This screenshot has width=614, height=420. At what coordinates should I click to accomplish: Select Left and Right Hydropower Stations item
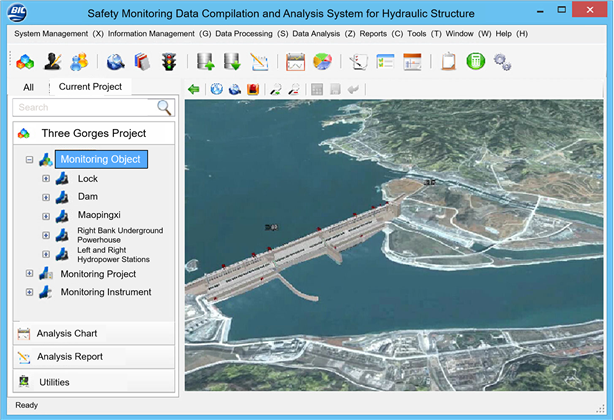114,254
